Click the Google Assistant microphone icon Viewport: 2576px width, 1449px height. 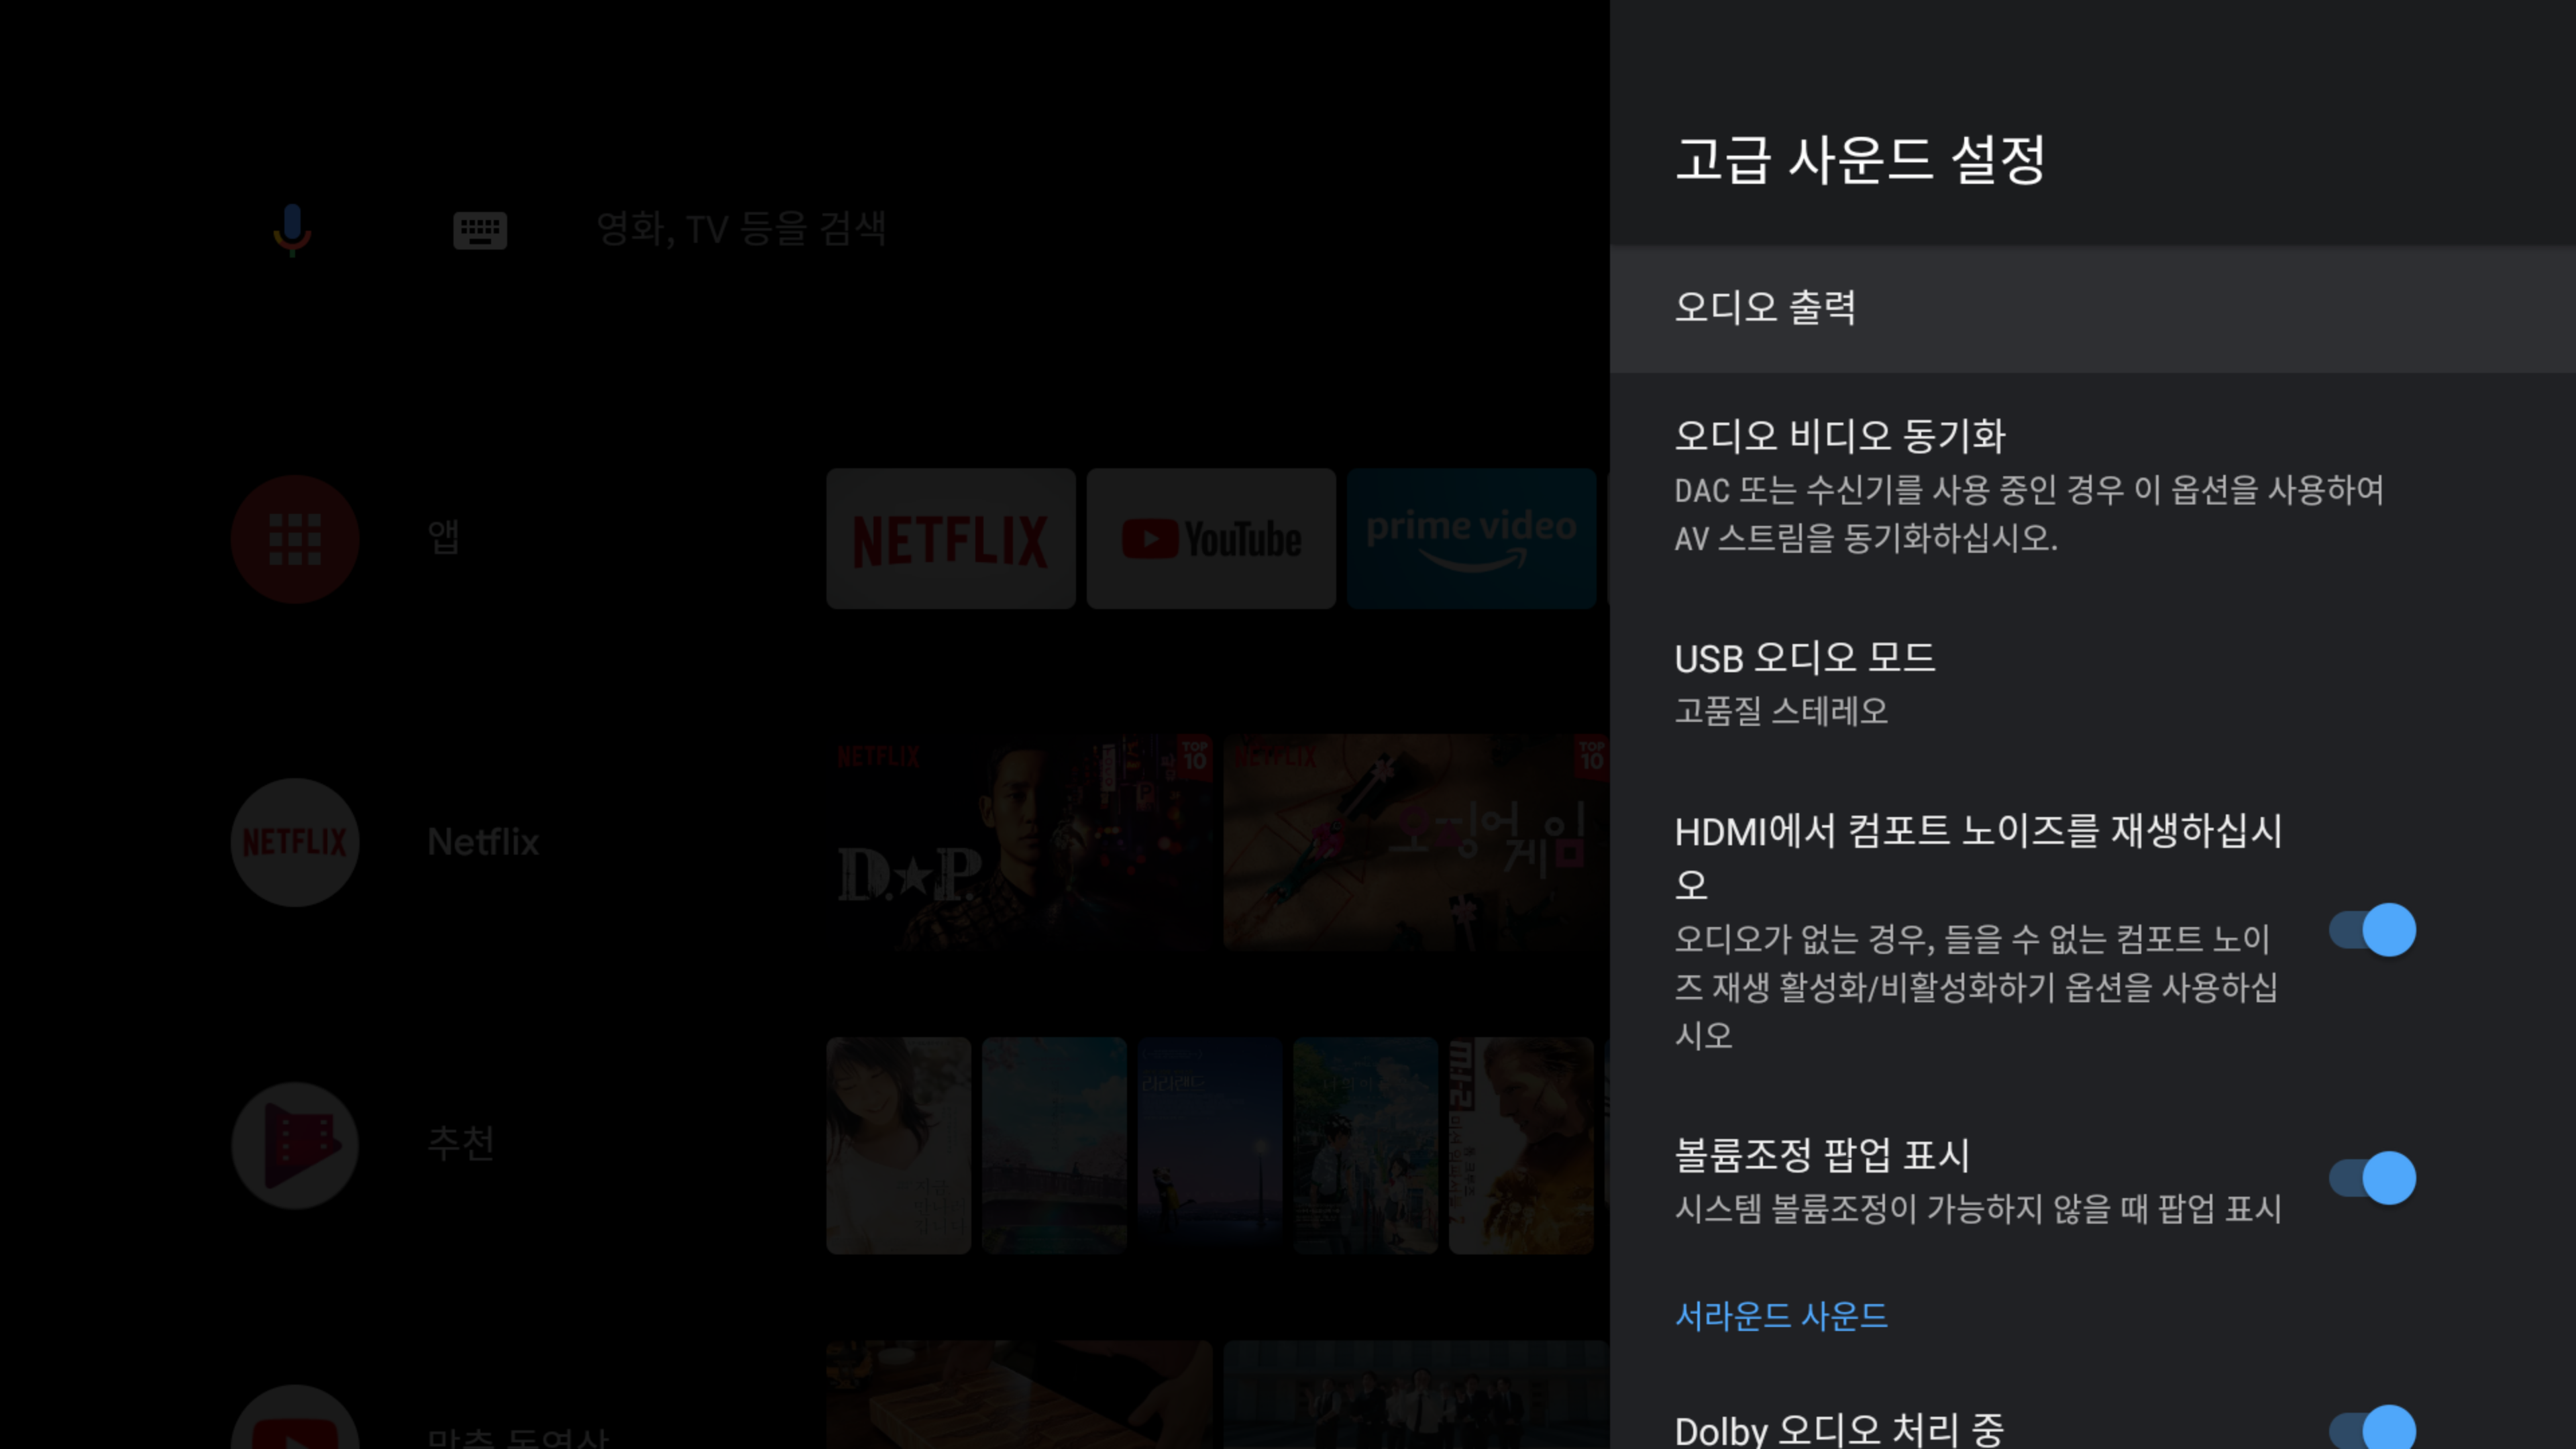coord(292,230)
